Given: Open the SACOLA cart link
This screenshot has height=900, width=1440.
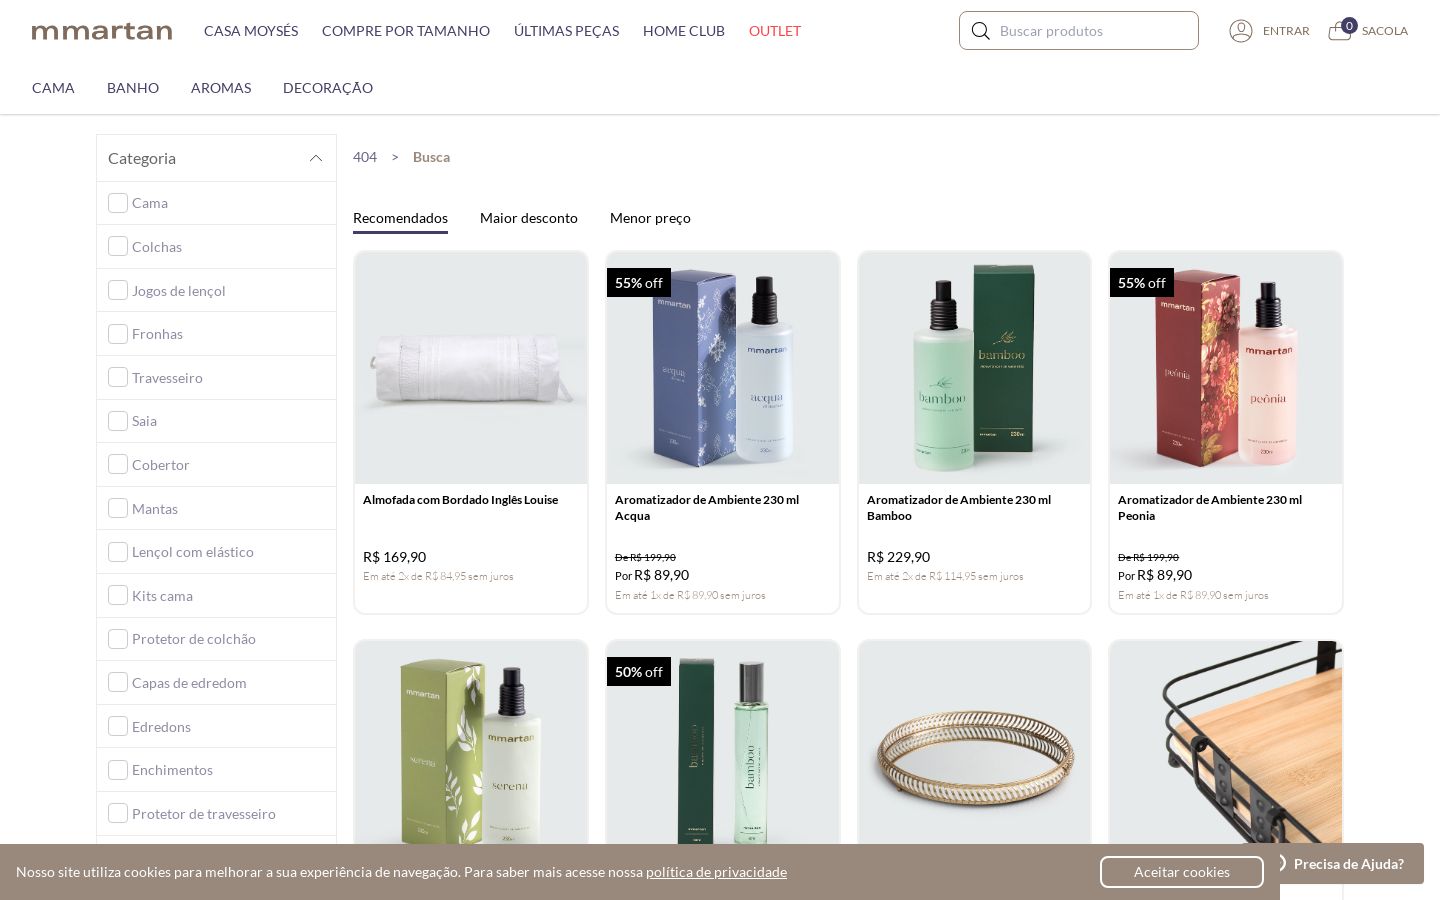Looking at the screenshot, I should 1385,31.
